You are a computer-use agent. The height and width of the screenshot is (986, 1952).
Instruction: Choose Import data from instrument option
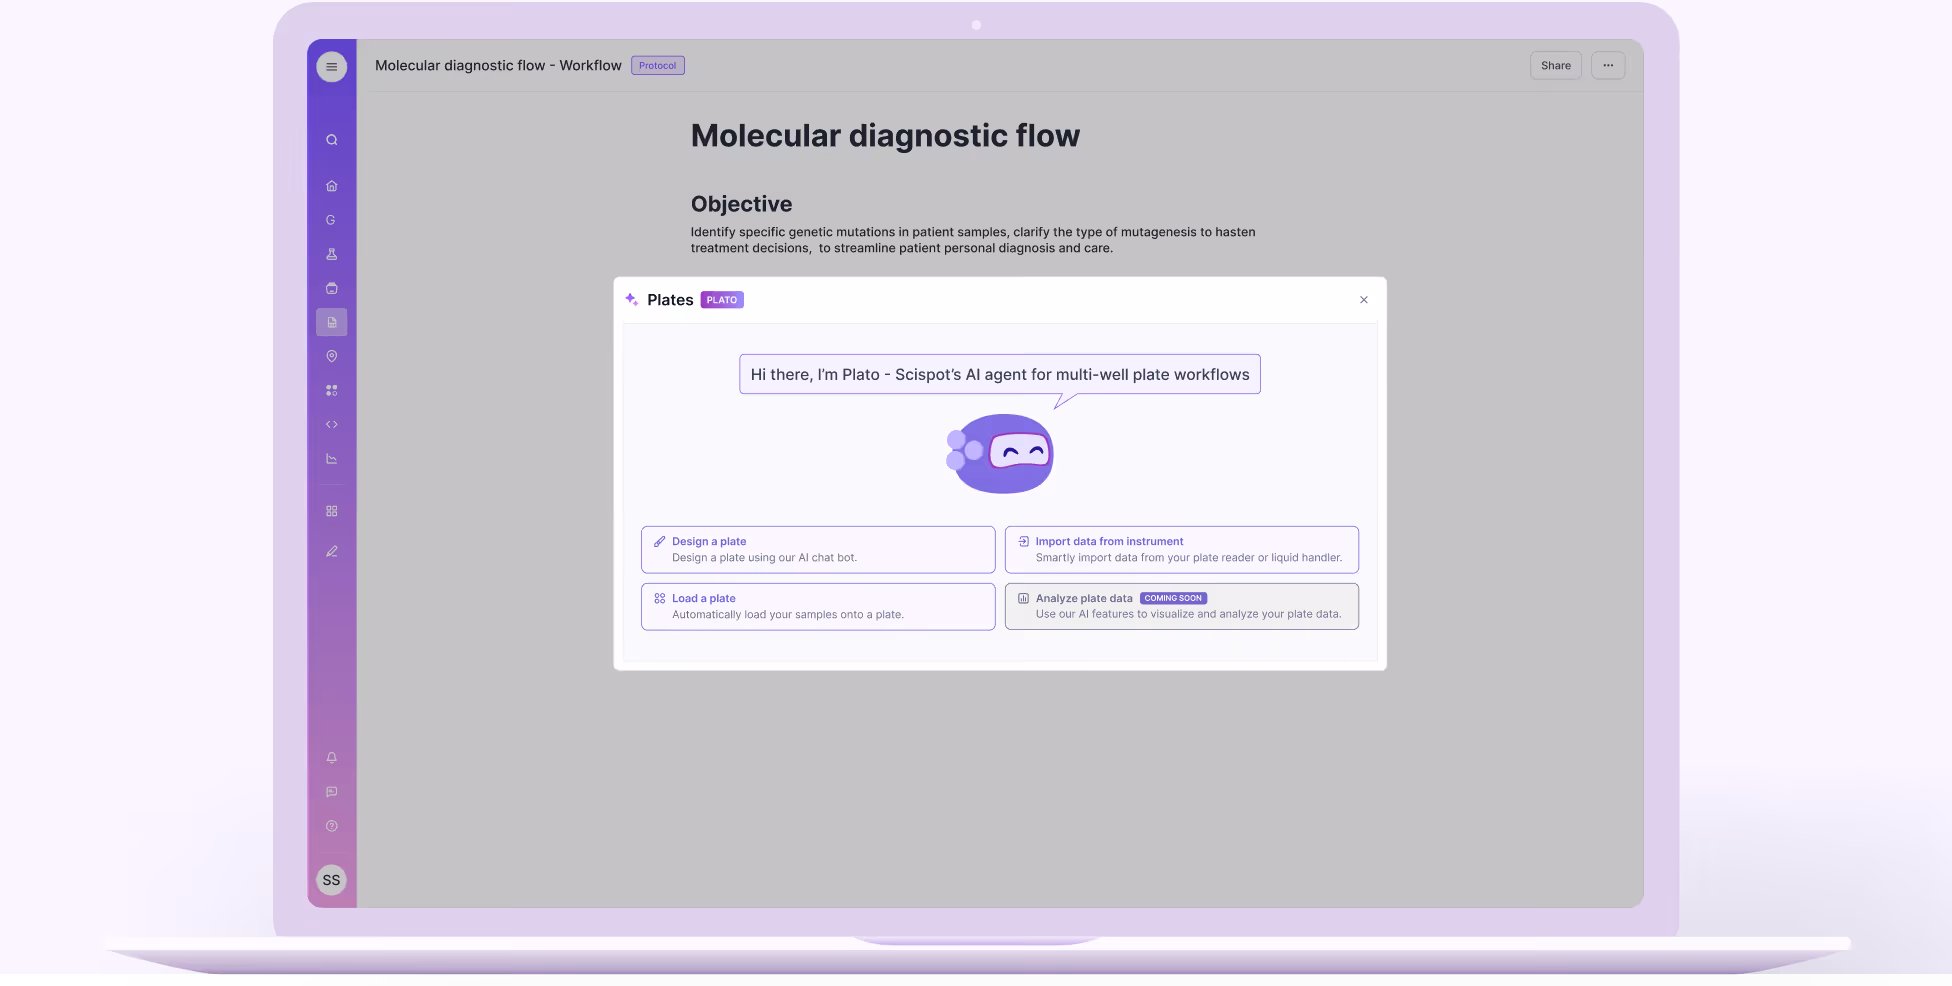(1181, 549)
